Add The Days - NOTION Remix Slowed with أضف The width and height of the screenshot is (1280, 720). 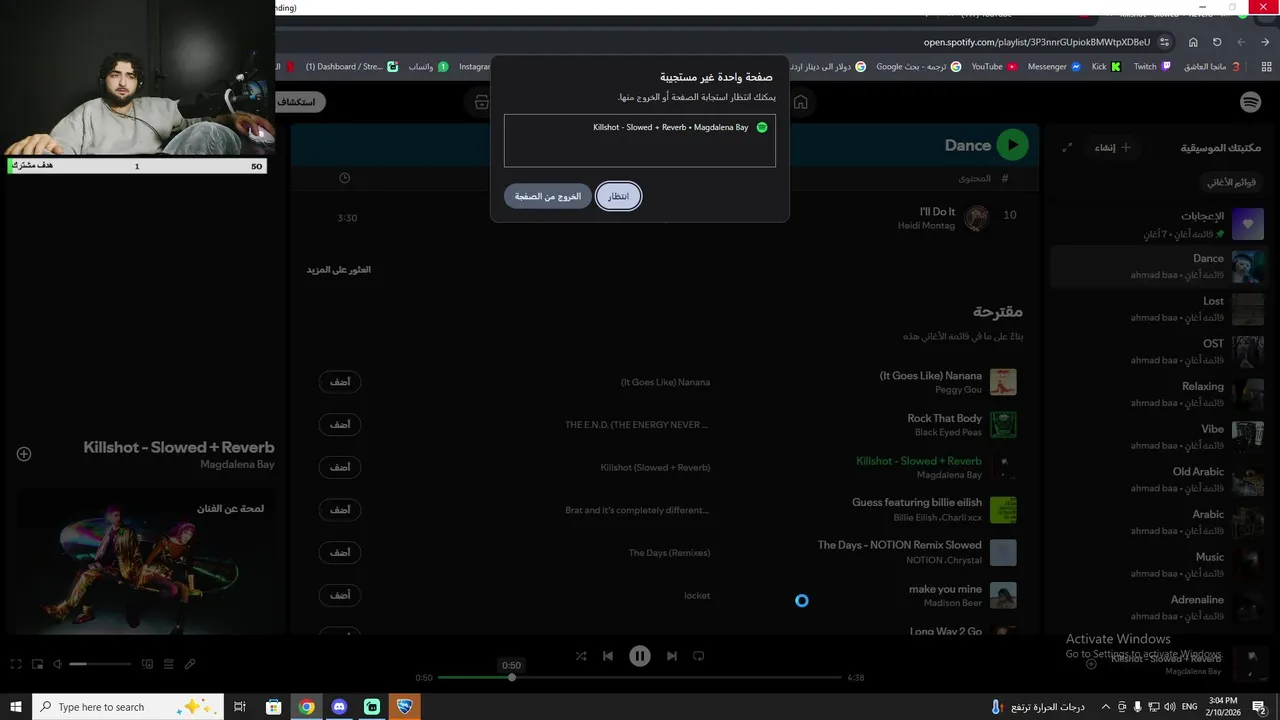click(340, 552)
